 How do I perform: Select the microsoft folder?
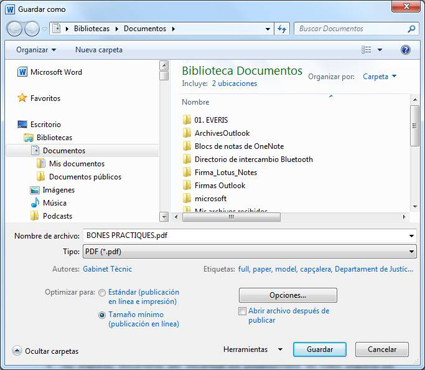pyautogui.click(x=205, y=199)
